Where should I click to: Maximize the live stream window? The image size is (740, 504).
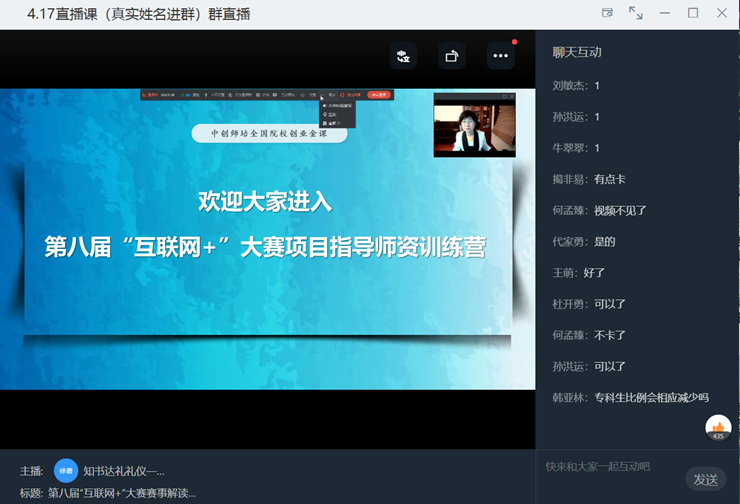coord(693,13)
